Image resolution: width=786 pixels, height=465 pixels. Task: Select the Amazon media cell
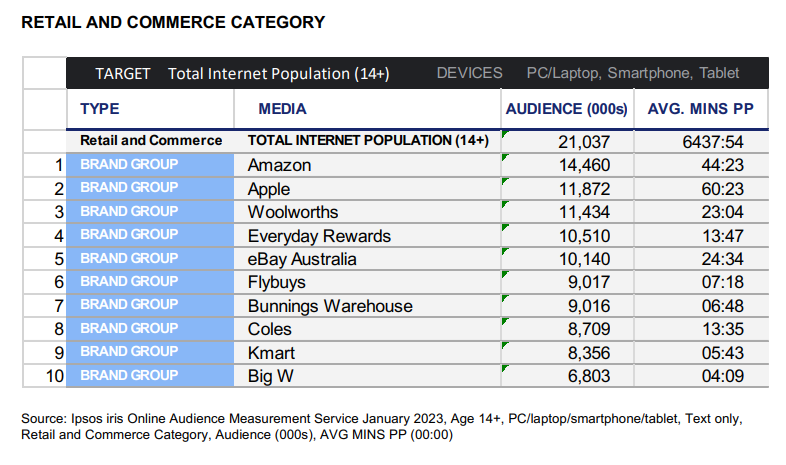coord(279,165)
